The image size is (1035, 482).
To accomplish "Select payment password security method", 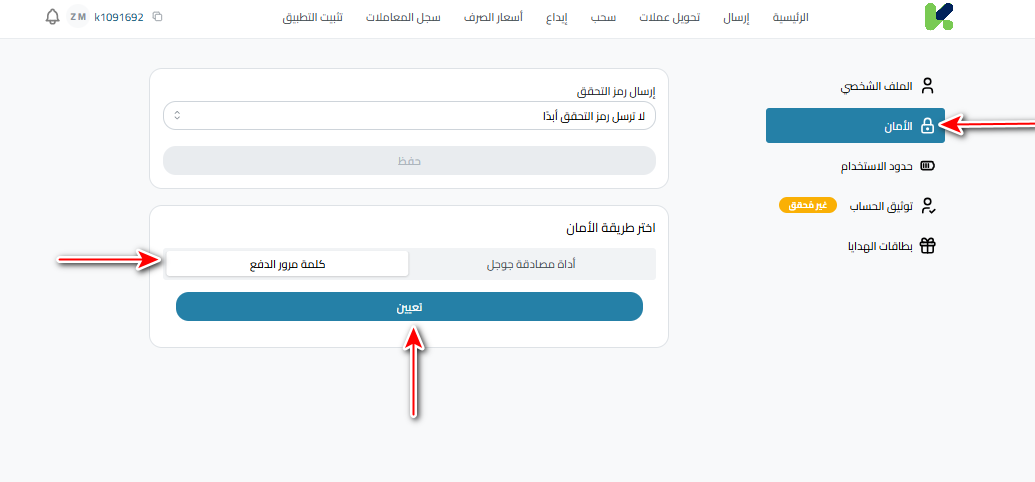I will (x=287, y=264).
